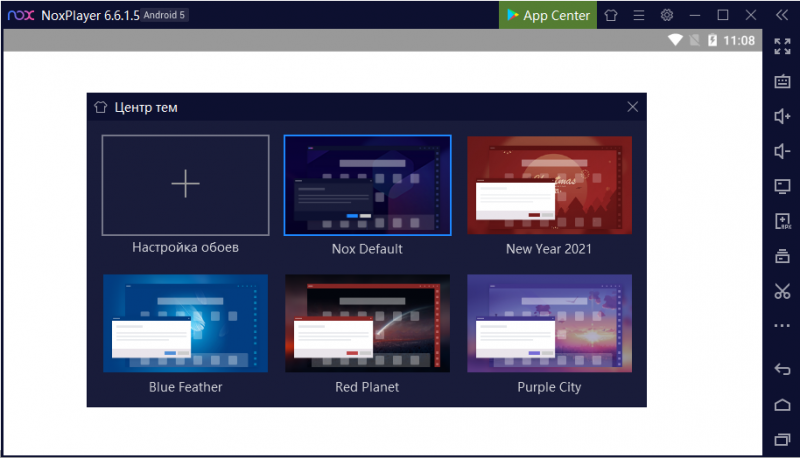Click the Центр тем dialog title
This screenshot has height=458, width=800.
(x=146, y=108)
